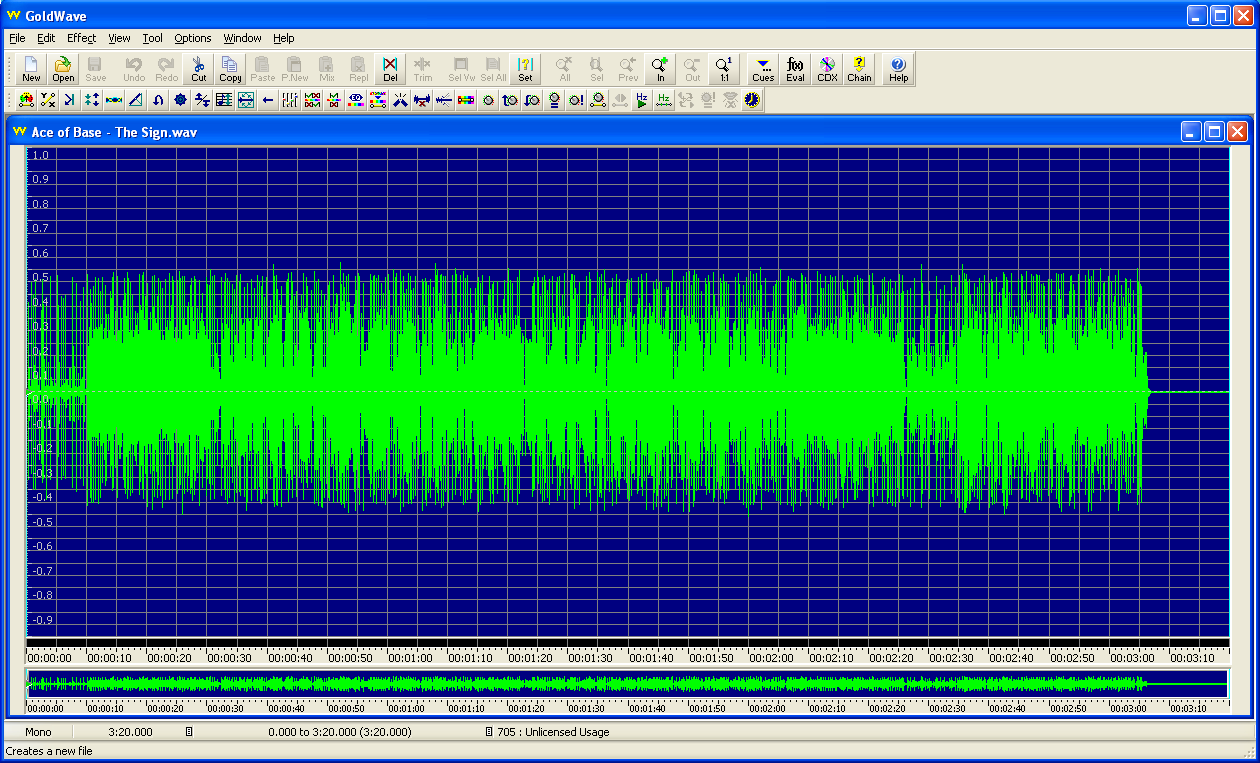Click the Repl replace button
The height and width of the screenshot is (763, 1260).
[358, 69]
